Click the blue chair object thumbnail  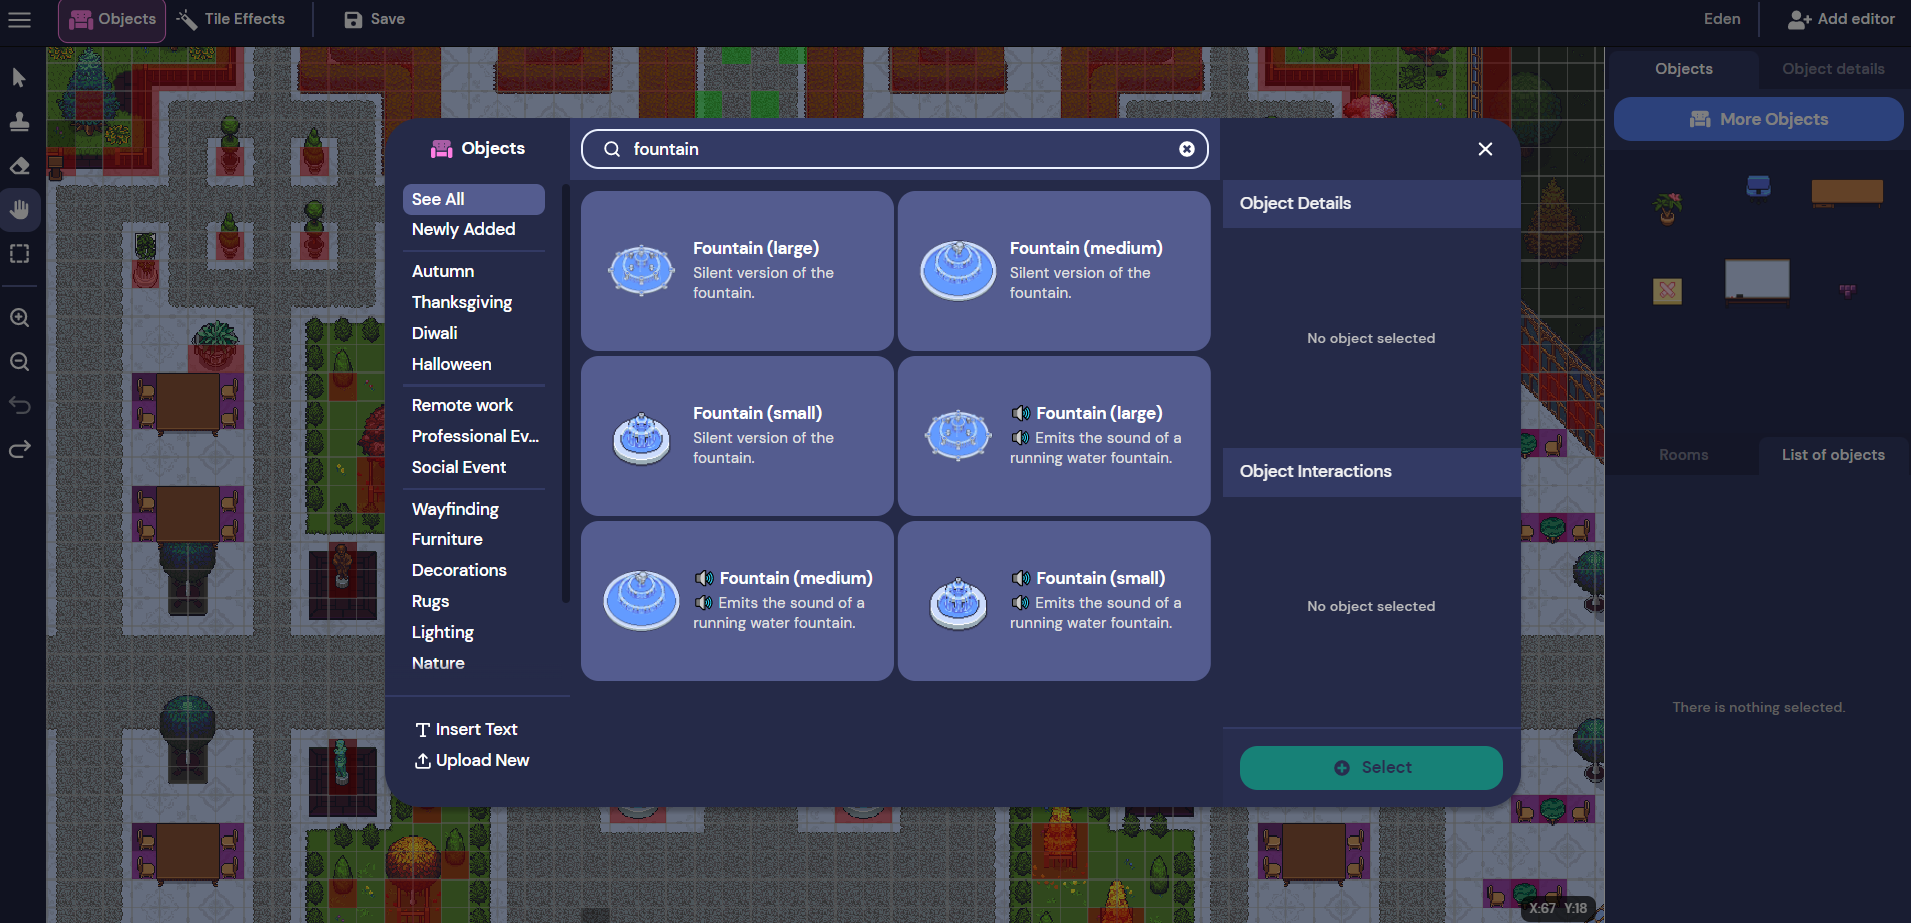click(1758, 186)
